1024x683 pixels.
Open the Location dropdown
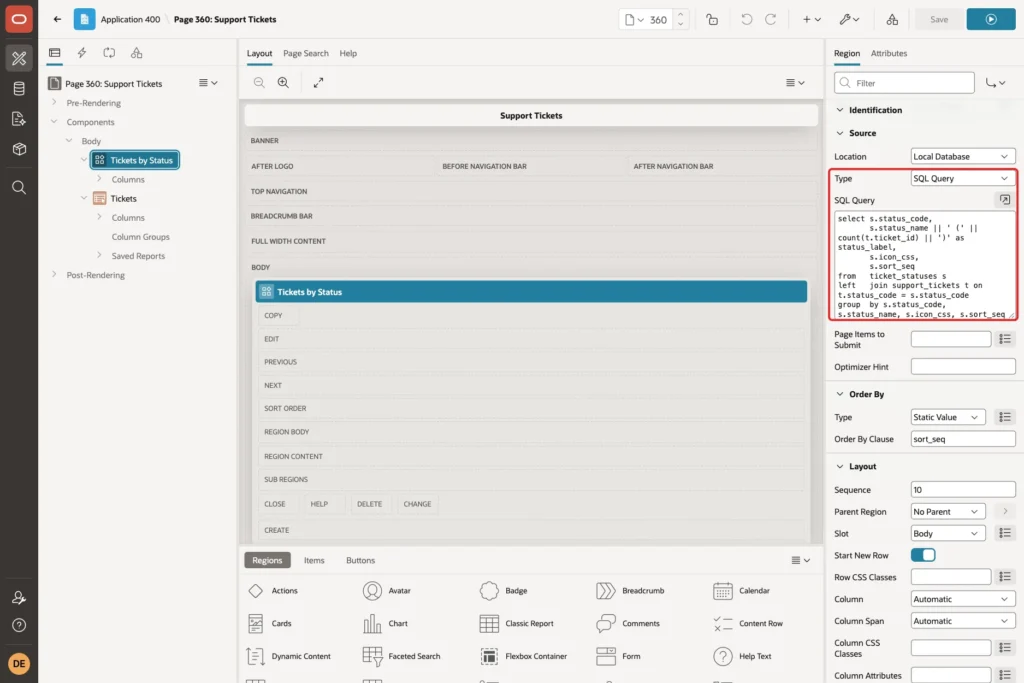tap(963, 157)
